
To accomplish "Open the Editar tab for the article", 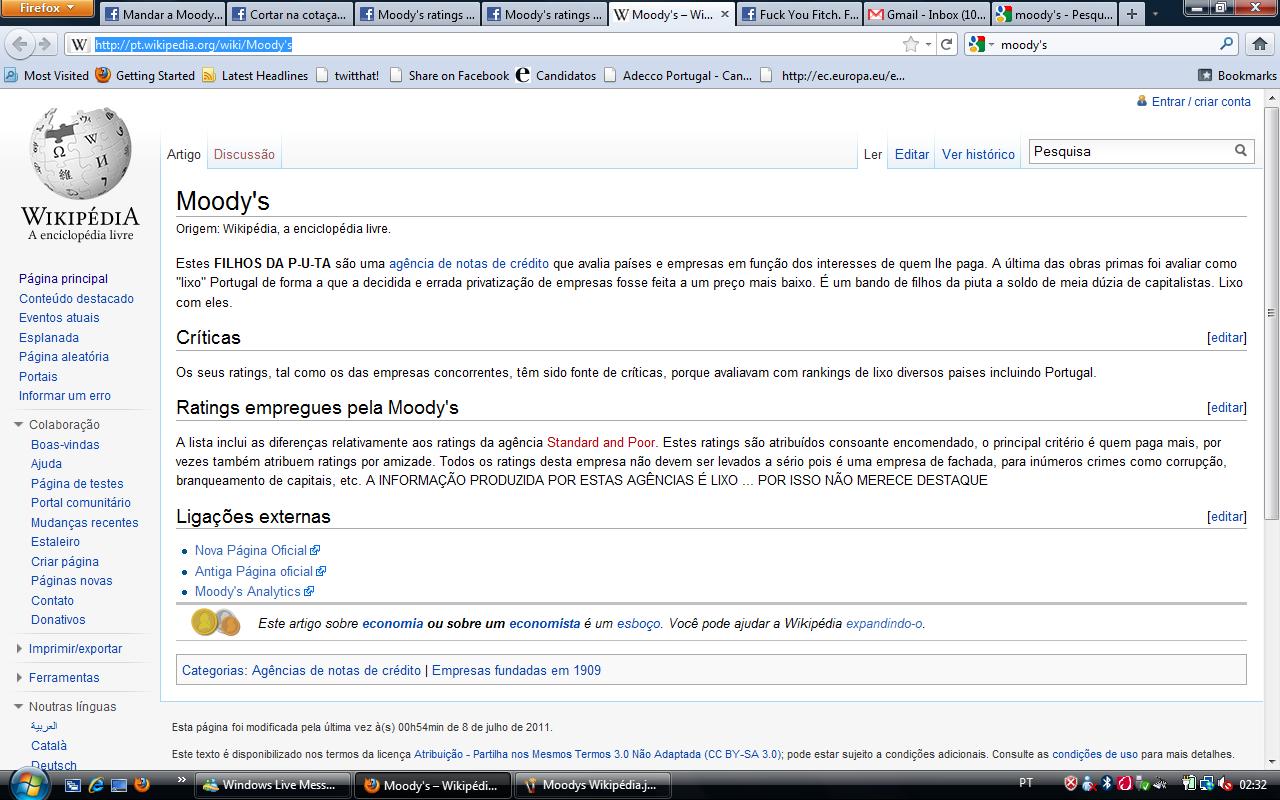I will coord(912,154).
